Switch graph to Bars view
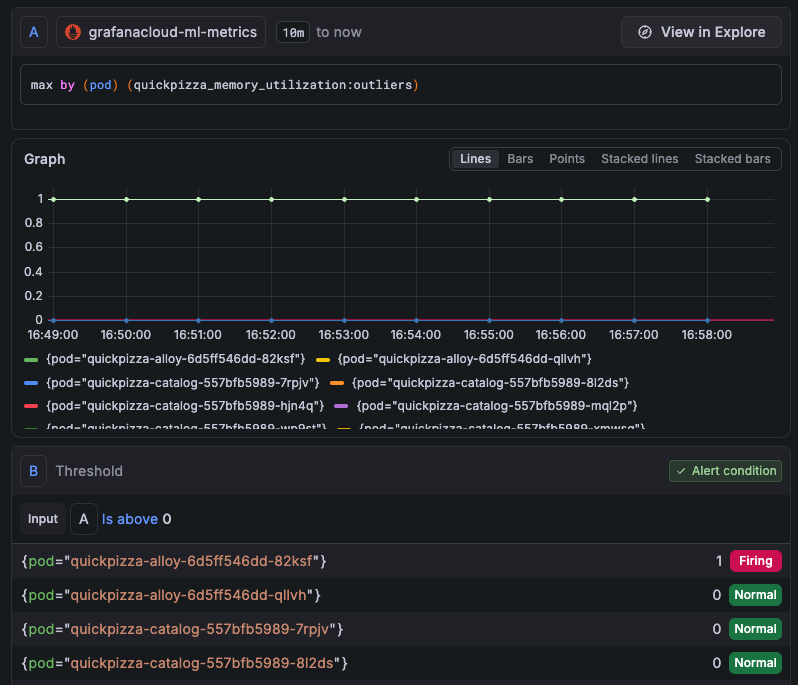This screenshot has width=798, height=685. pyautogui.click(x=520, y=159)
